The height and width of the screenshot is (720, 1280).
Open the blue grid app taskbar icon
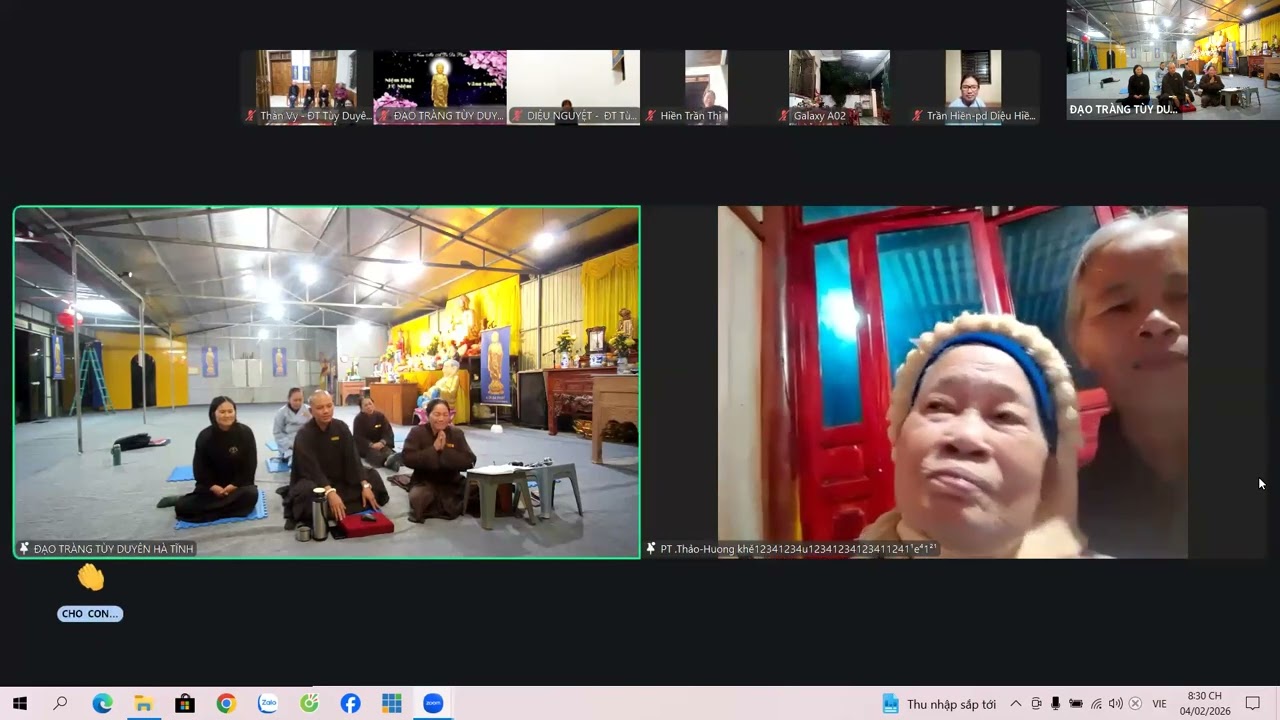click(x=392, y=704)
